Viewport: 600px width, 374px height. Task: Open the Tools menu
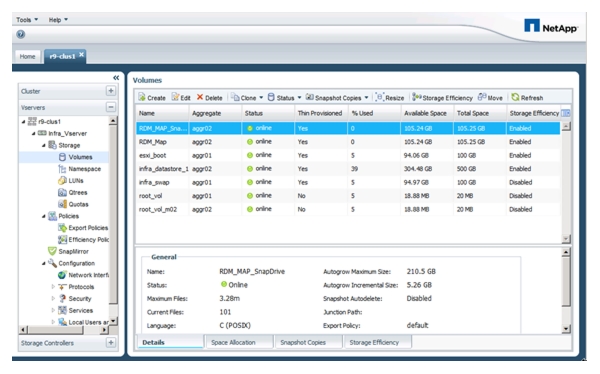[27, 20]
